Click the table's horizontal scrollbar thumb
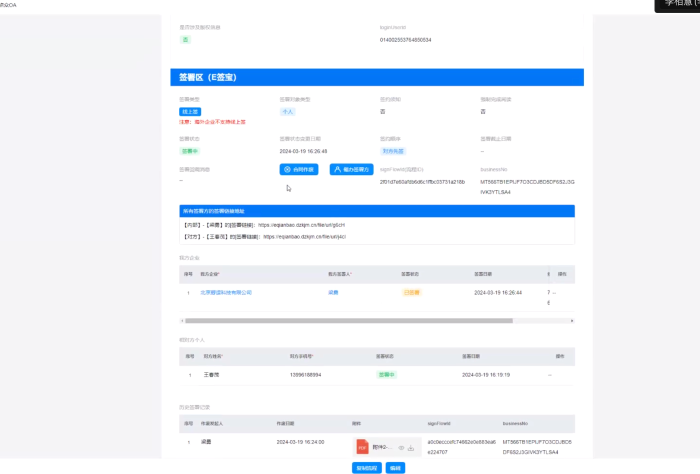Image resolution: width=700 pixels, height=474 pixels. pos(348,321)
